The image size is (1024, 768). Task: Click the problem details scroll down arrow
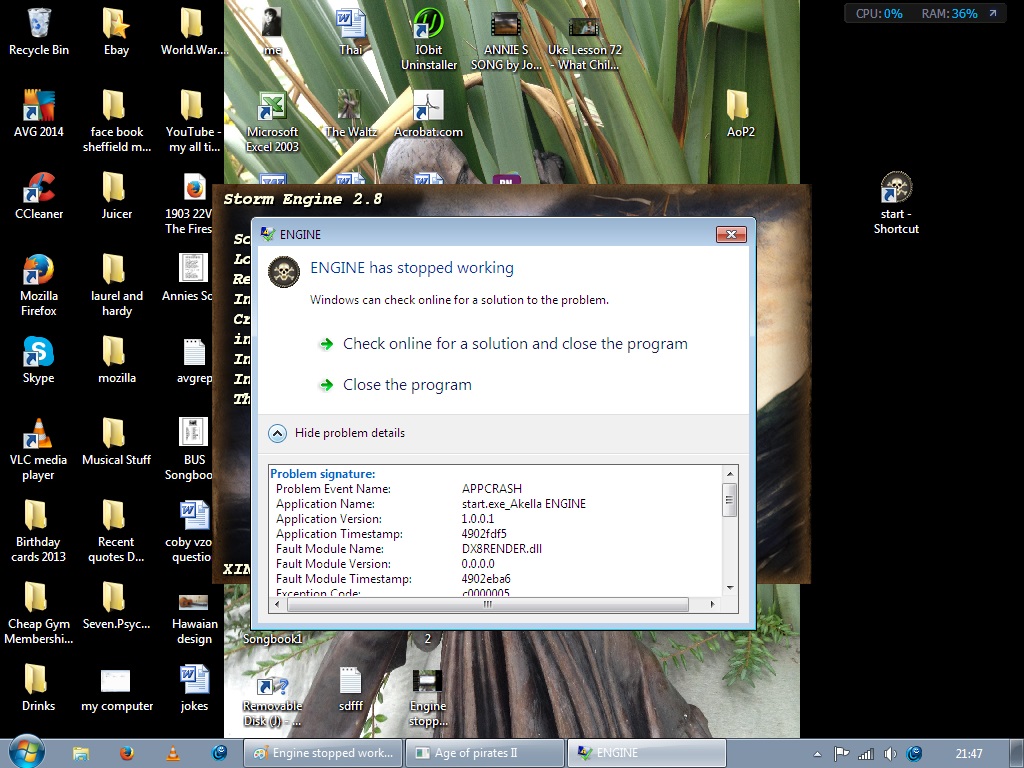point(730,588)
